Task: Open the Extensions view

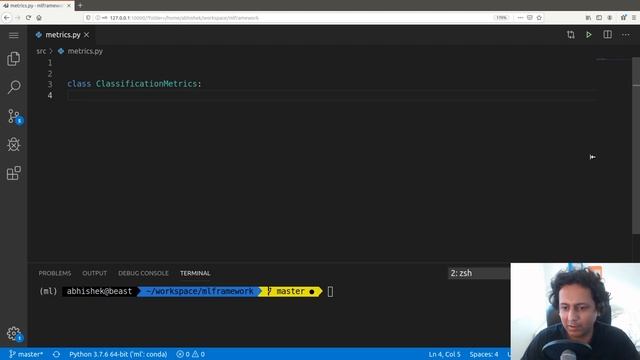Action: point(13,173)
